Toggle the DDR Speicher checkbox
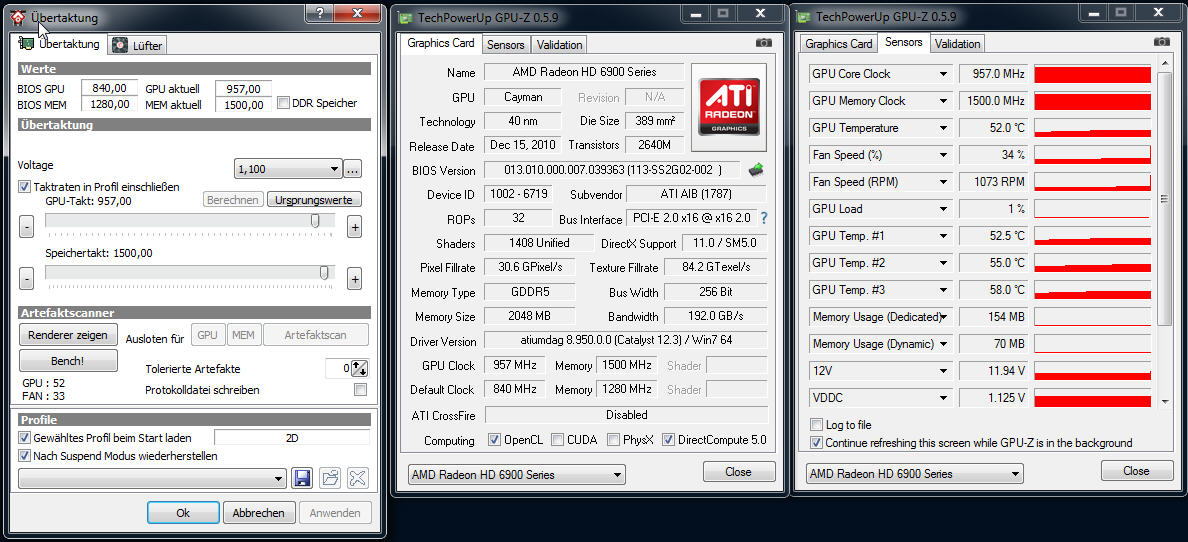1188x542 pixels. point(283,103)
